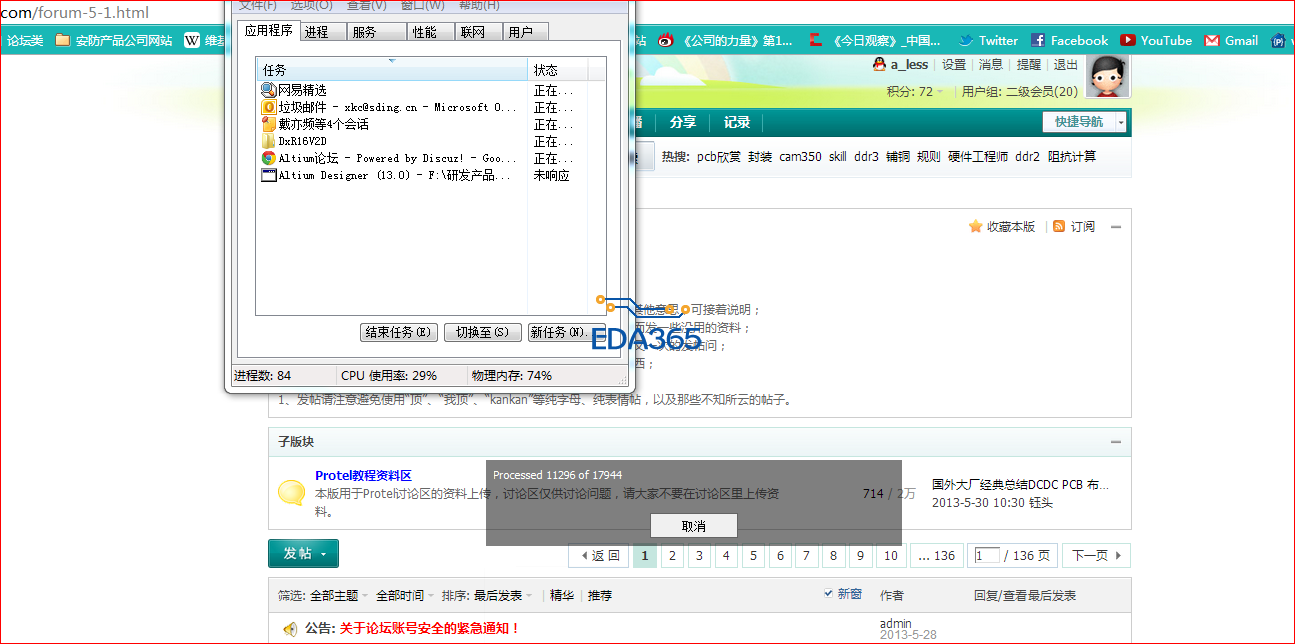Click the 切换至(S) button
Viewport: 1295px width, 644px height.
(x=482, y=332)
